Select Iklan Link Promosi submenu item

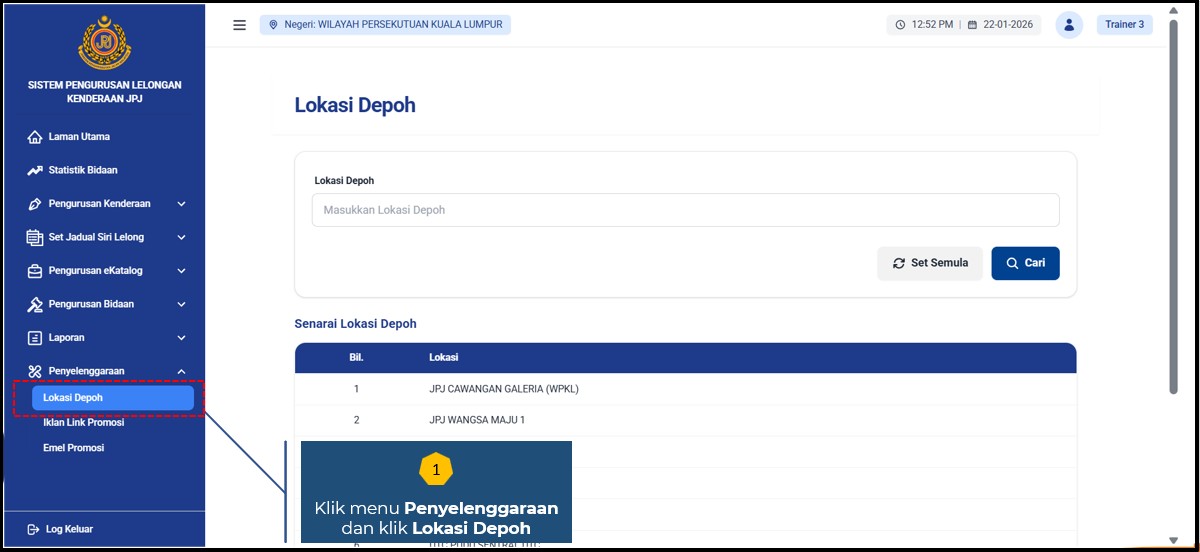point(84,423)
